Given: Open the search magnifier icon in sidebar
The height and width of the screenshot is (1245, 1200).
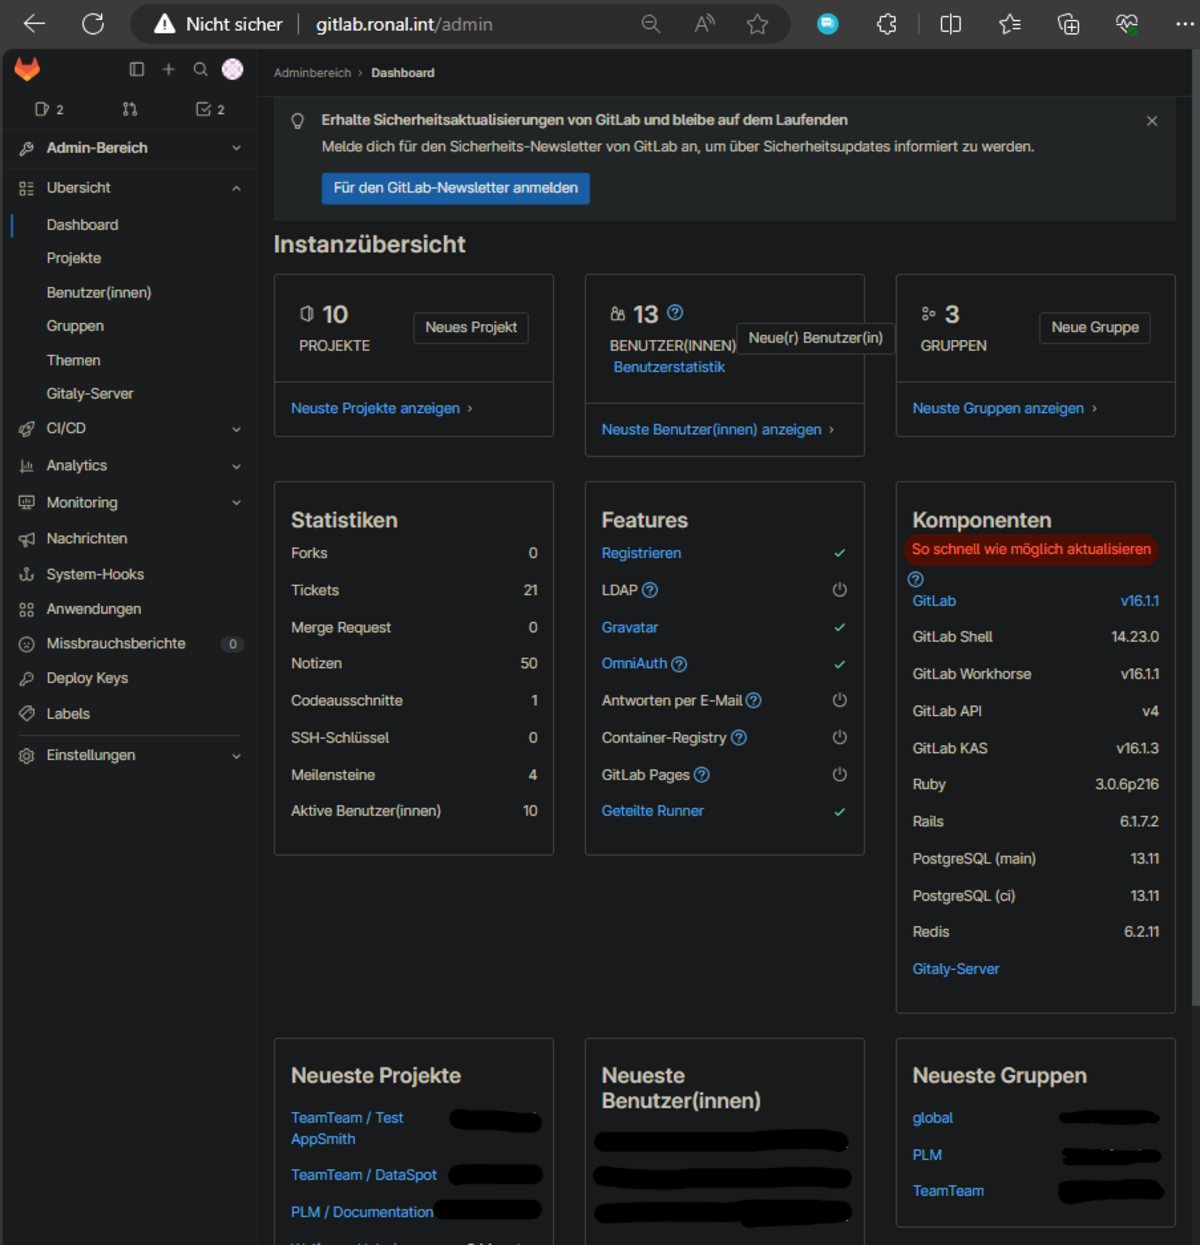Looking at the screenshot, I should click(200, 69).
